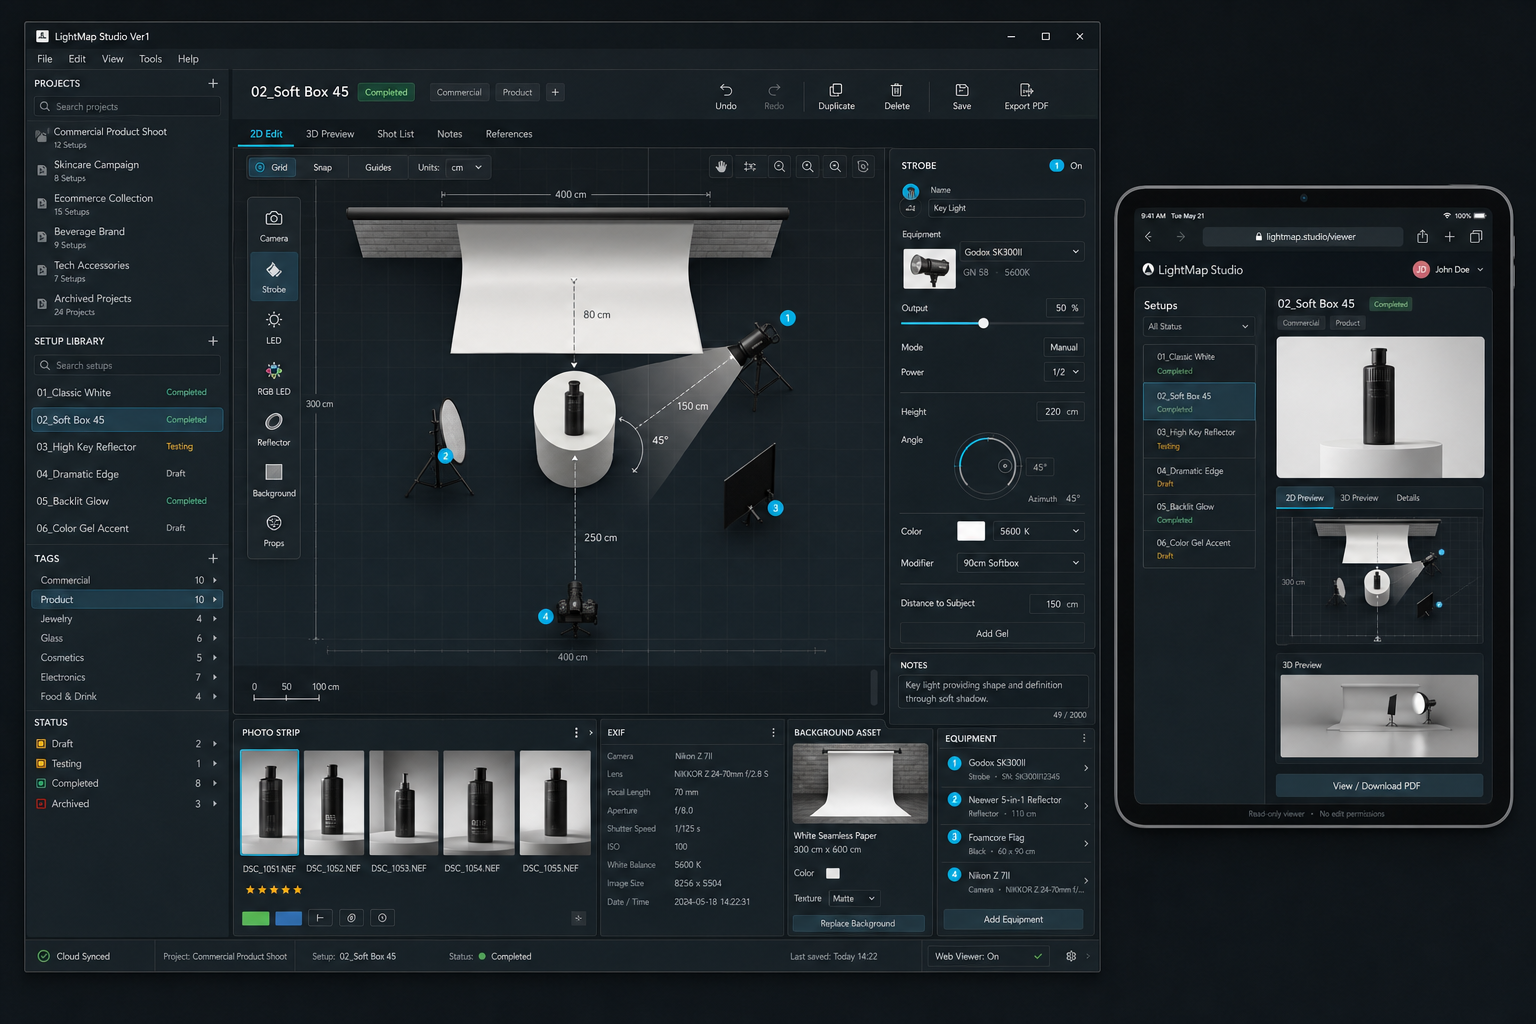Toggle Snap option
Viewport: 1536px width, 1024px height.
[x=322, y=167]
